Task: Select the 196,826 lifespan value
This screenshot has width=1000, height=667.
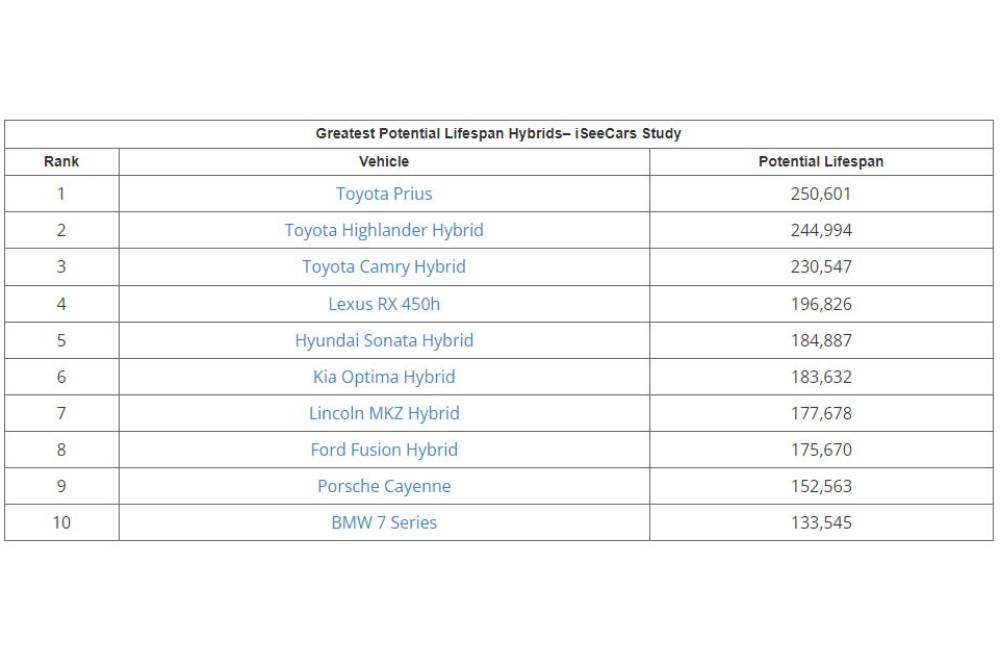Action: tap(821, 304)
